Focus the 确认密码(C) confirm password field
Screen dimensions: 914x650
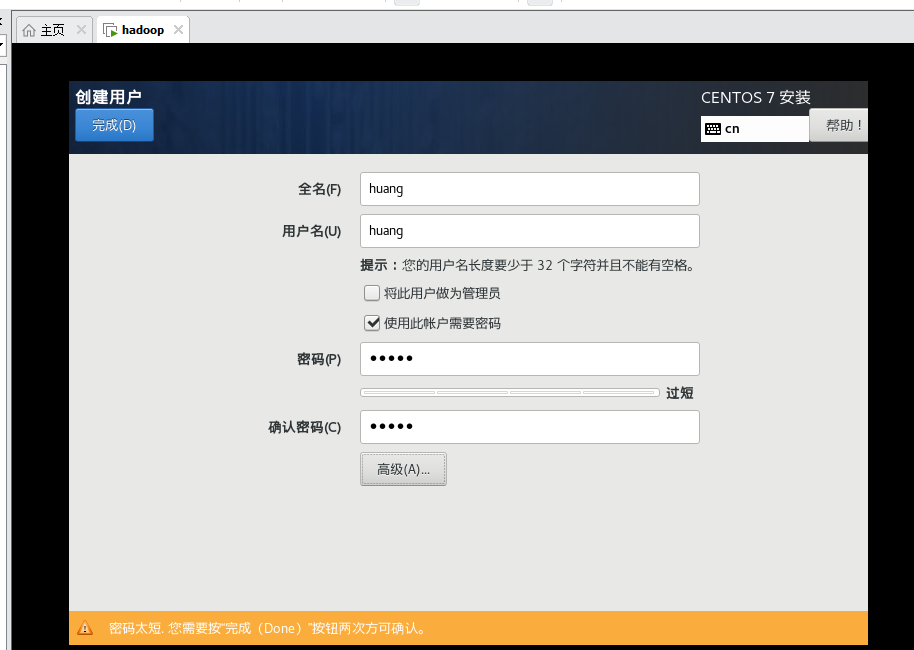pos(530,427)
